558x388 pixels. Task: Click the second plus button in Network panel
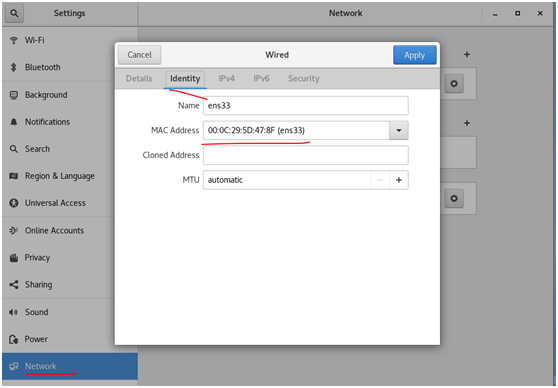pyautogui.click(x=467, y=123)
